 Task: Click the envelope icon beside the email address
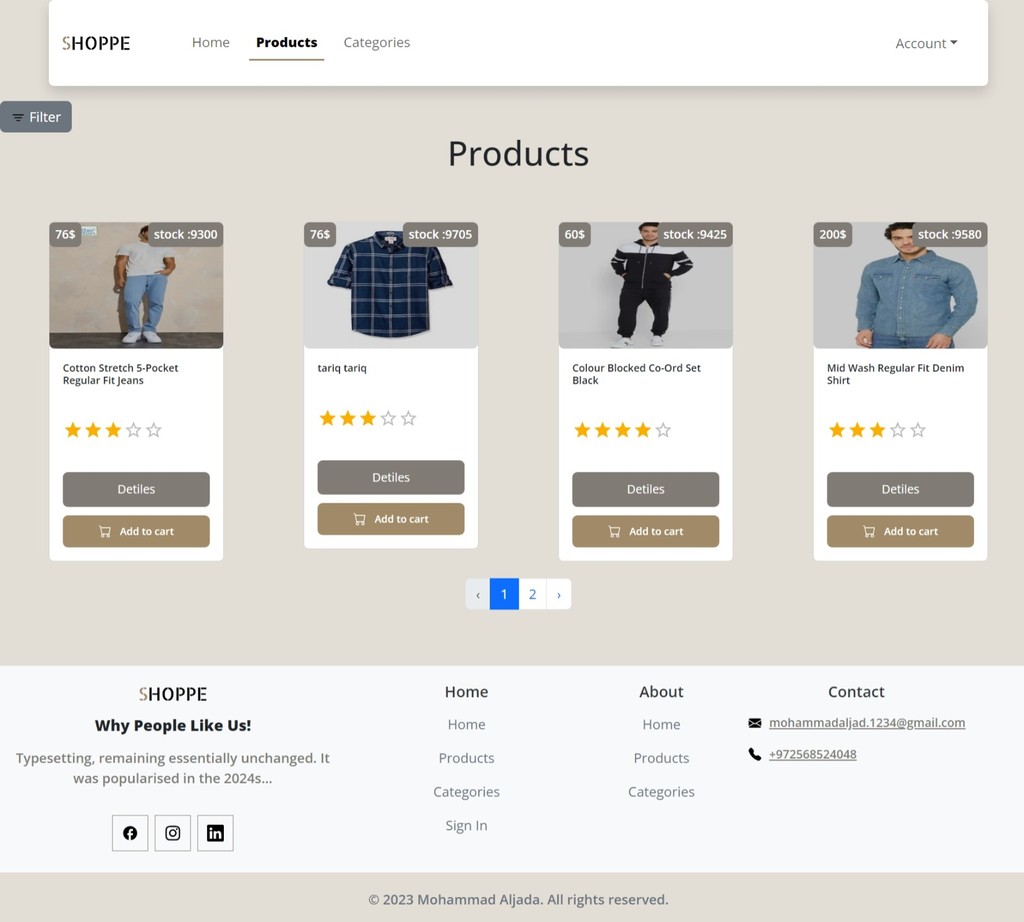click(x=754, y=723)
